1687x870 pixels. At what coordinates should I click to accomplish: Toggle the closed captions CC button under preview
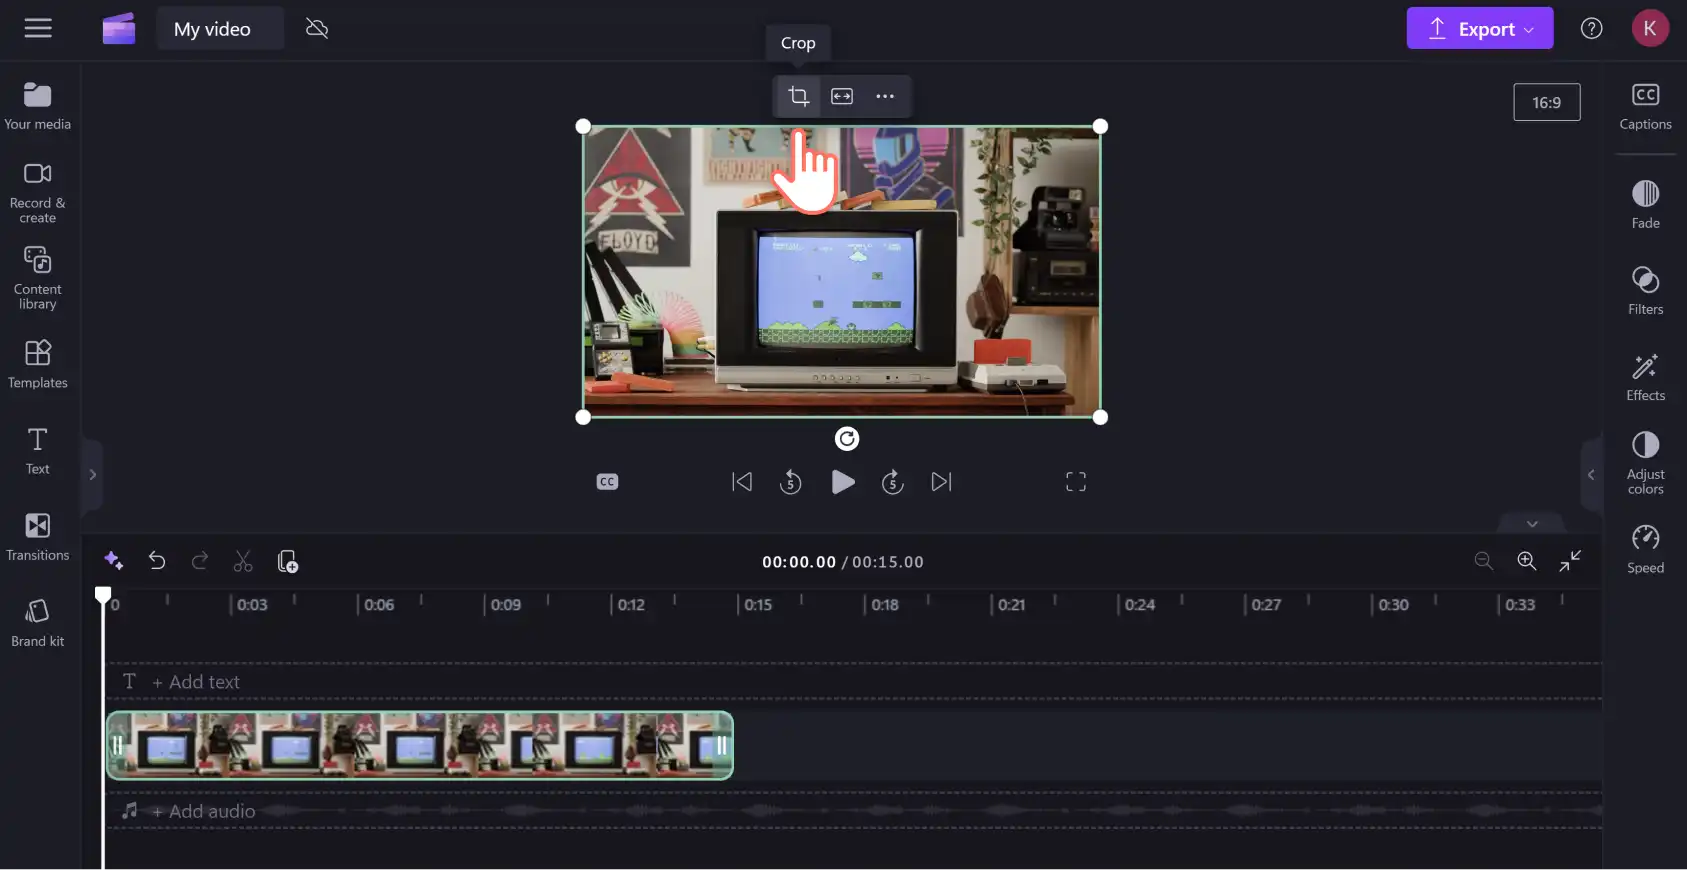pyautogui.click(x=607, y=482)
